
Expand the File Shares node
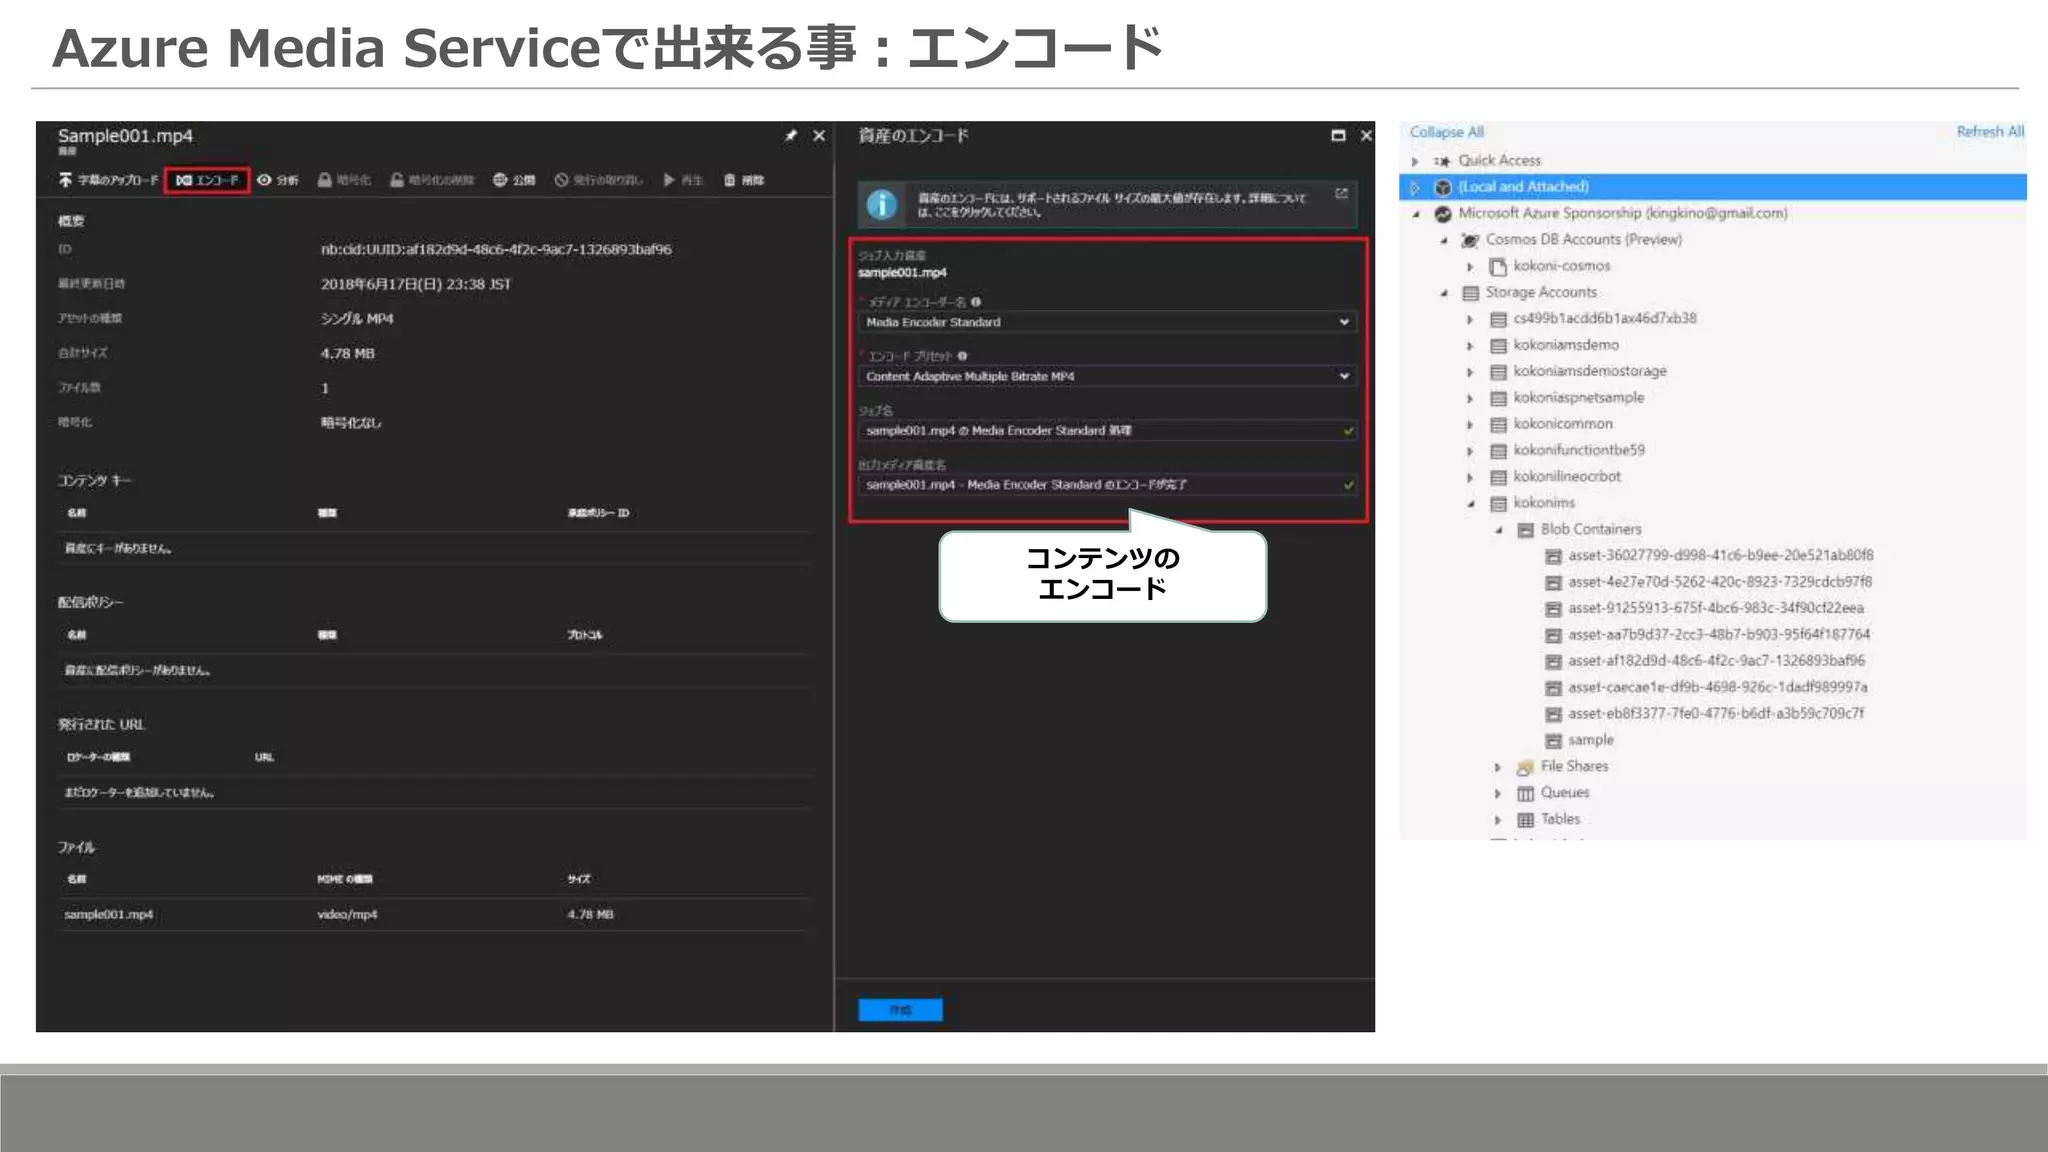tap(1498, 767)
